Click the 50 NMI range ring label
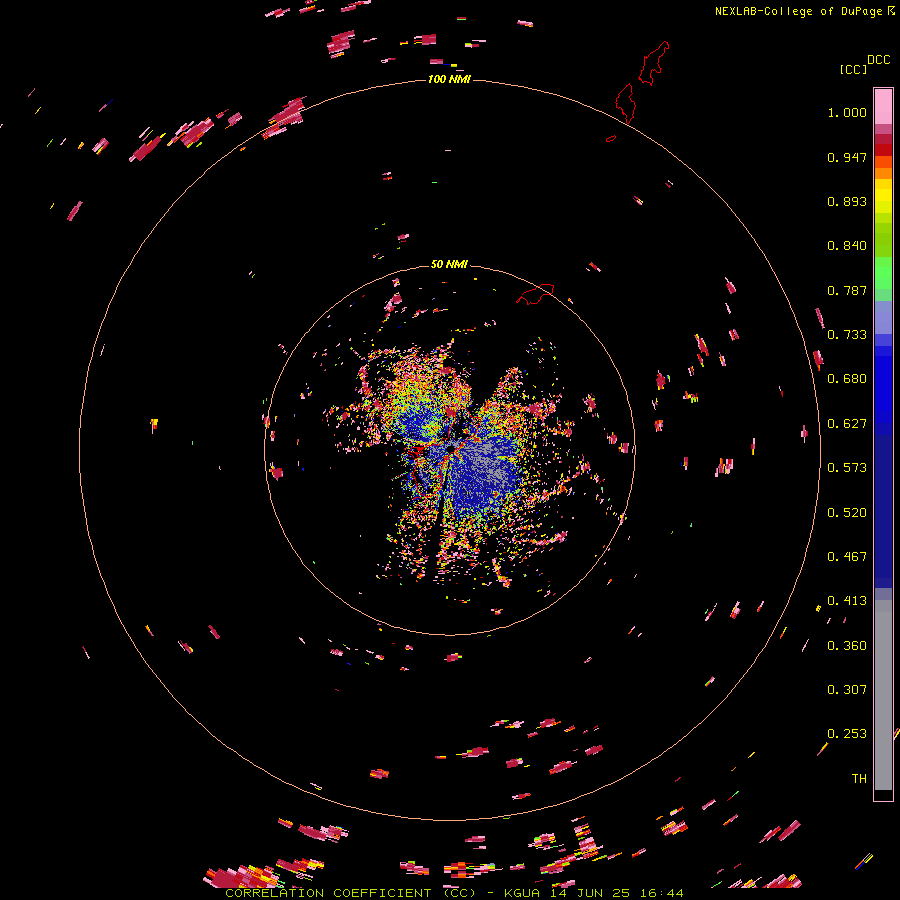The height and width of the screenshot is (900, 900). pos(449,264)
